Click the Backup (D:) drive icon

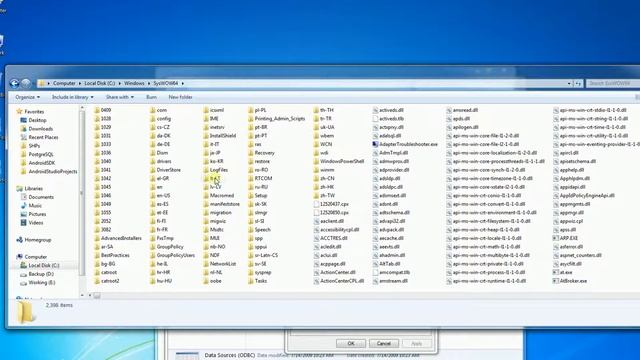23,274
